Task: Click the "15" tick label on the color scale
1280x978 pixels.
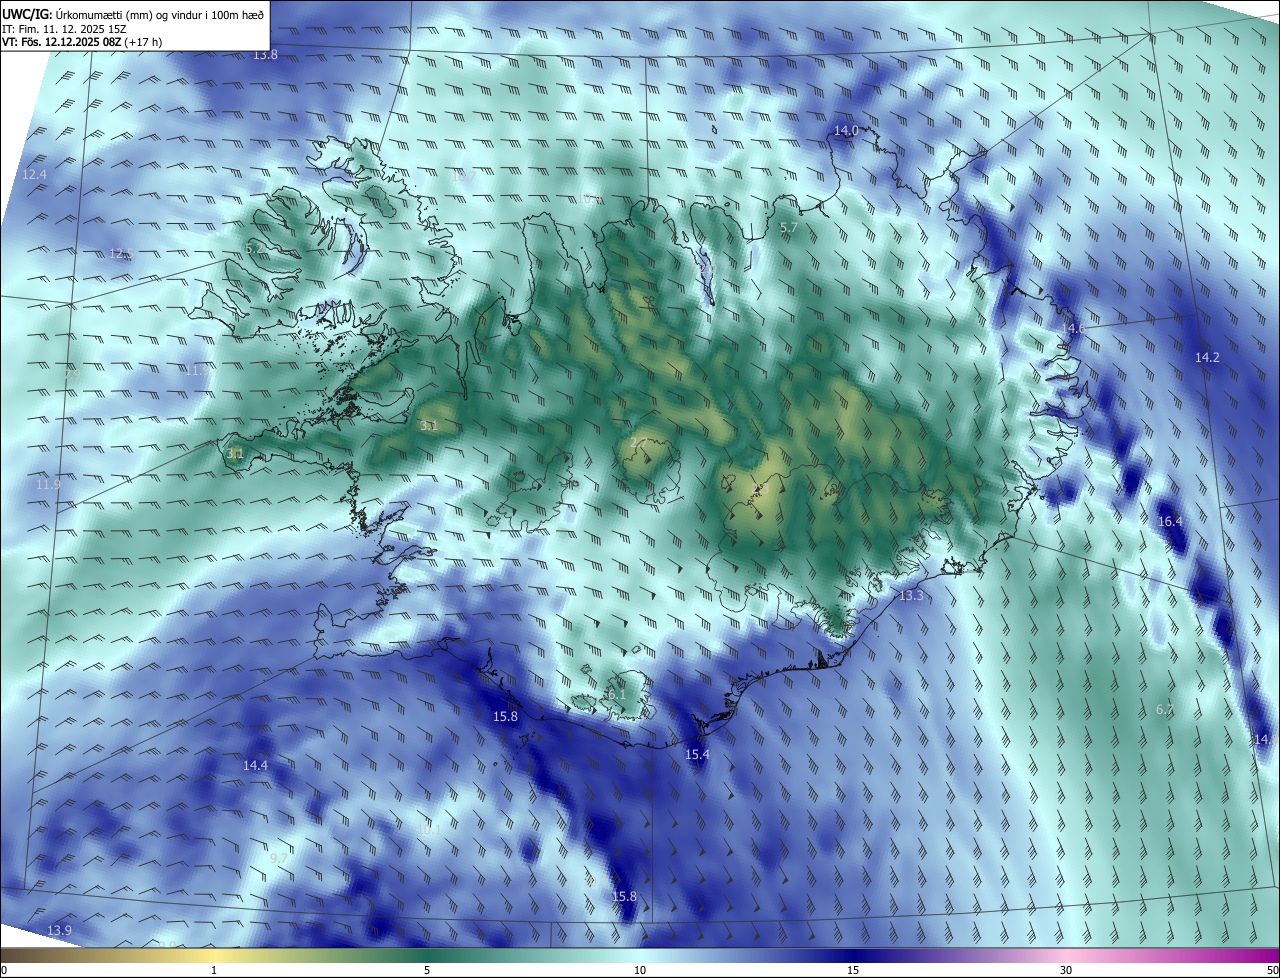Action: [853, 970]
